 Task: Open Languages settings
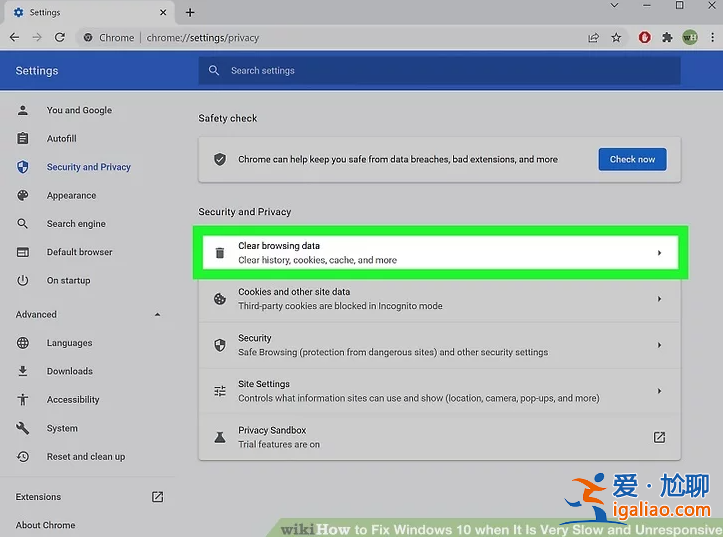coord(69,343)
